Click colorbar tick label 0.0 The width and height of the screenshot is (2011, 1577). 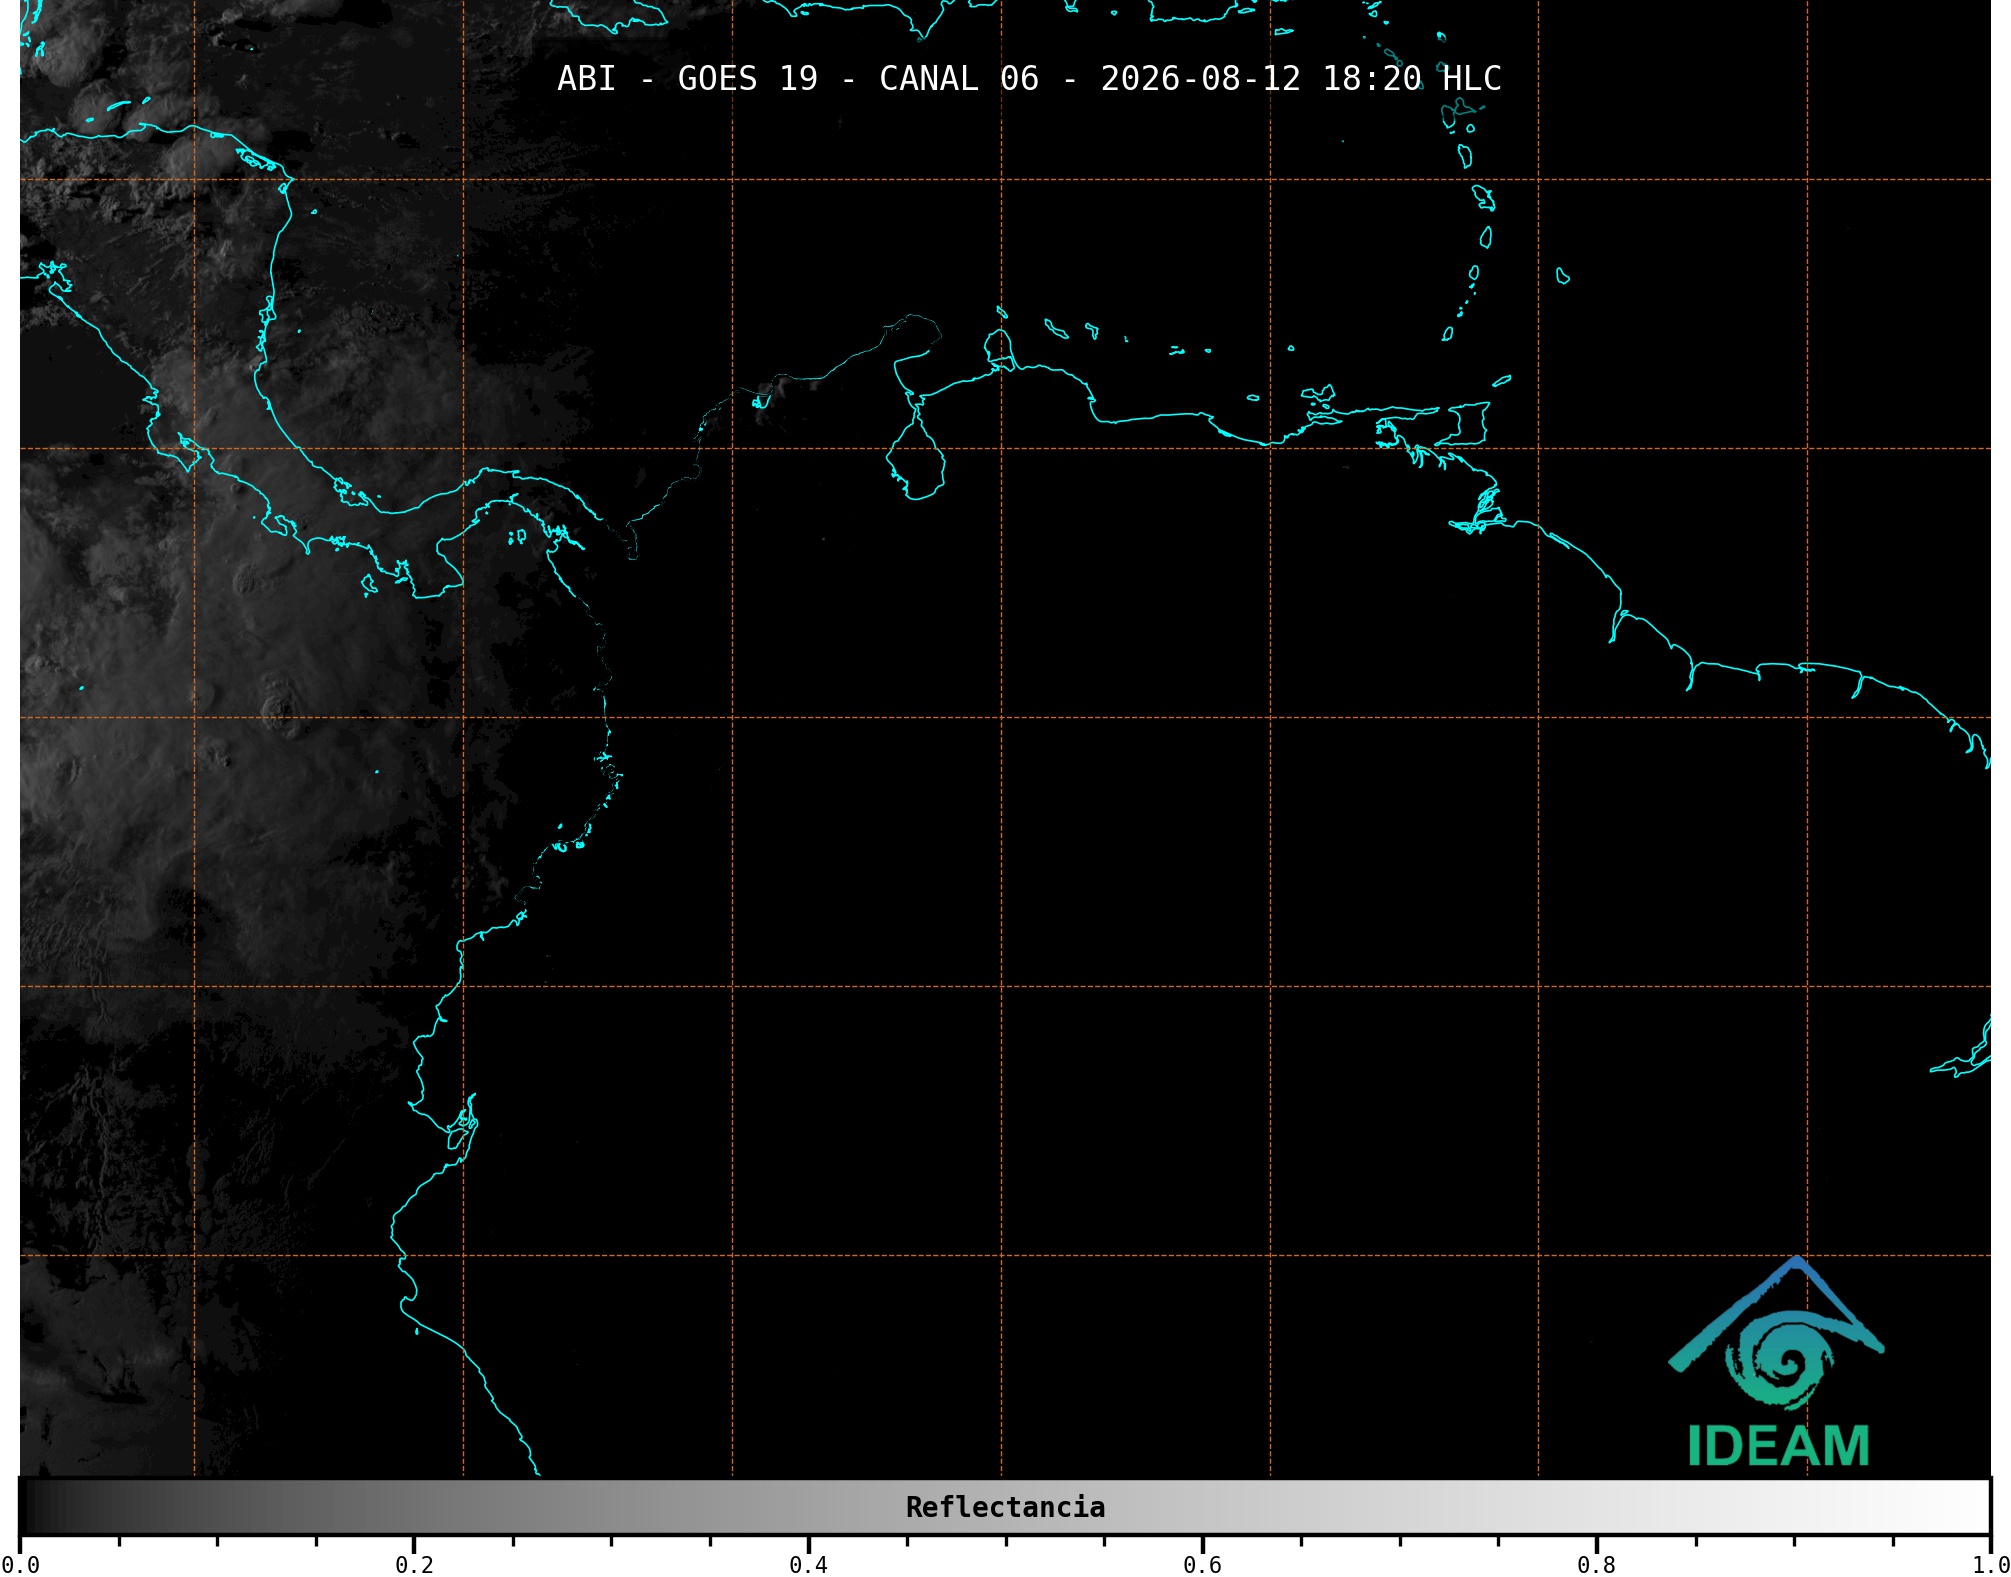pyautogui.click(x=20, y=1565)
